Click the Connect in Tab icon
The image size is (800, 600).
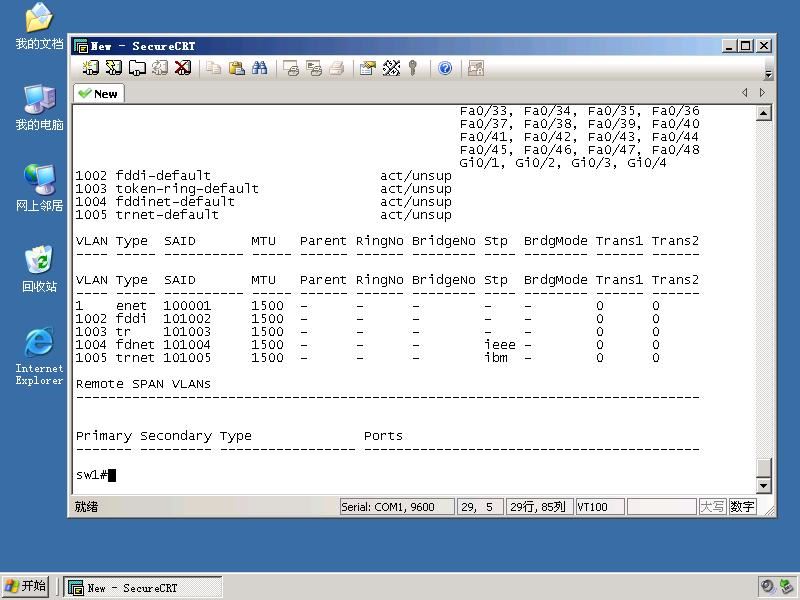point(137,68)
